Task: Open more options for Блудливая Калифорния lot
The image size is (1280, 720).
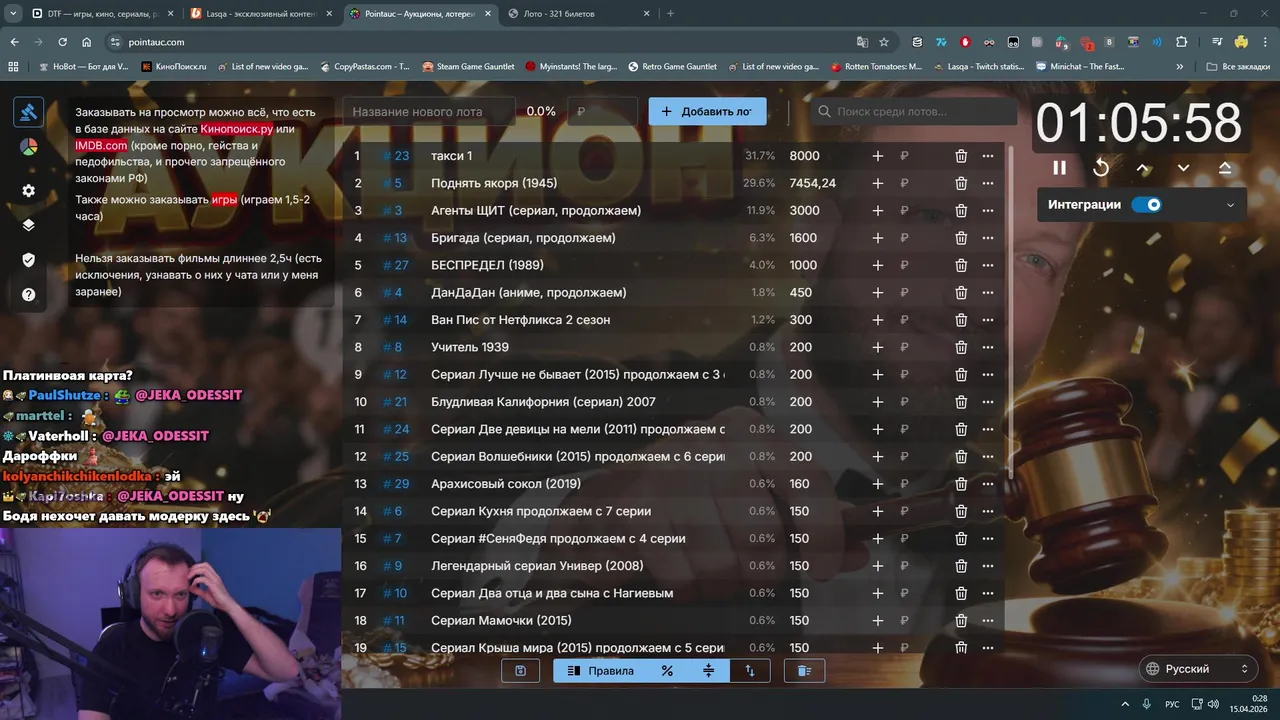Action: click(x=988, y=402)
